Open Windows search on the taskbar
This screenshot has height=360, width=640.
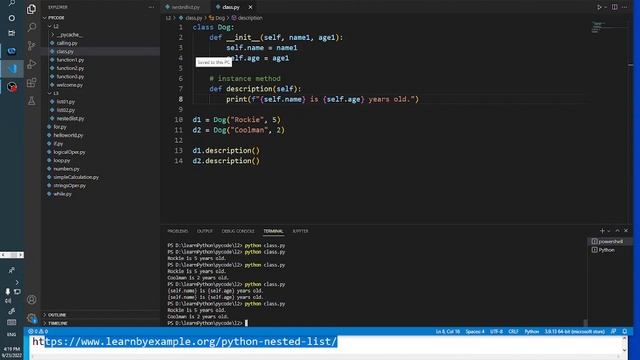(11, 3)
